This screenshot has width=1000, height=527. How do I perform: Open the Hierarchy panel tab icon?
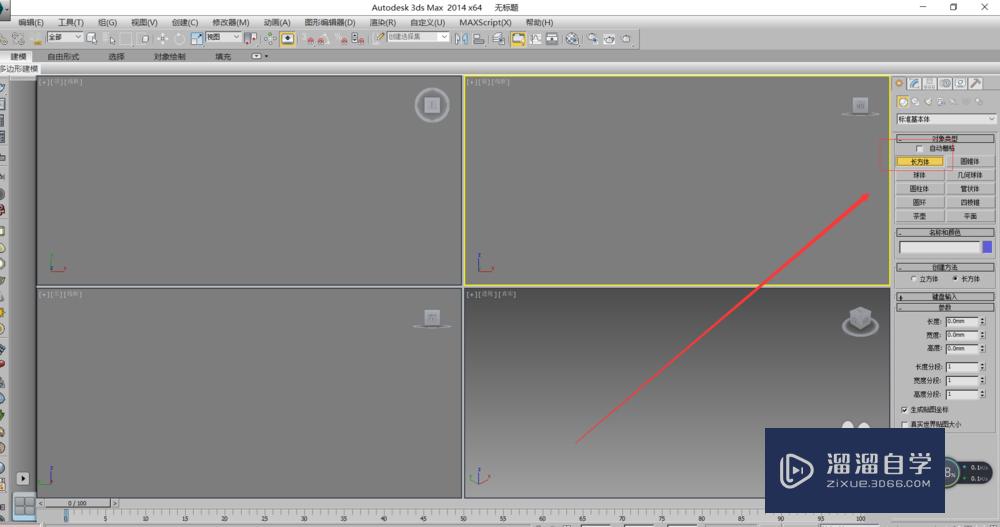click(x=930, y=84)
